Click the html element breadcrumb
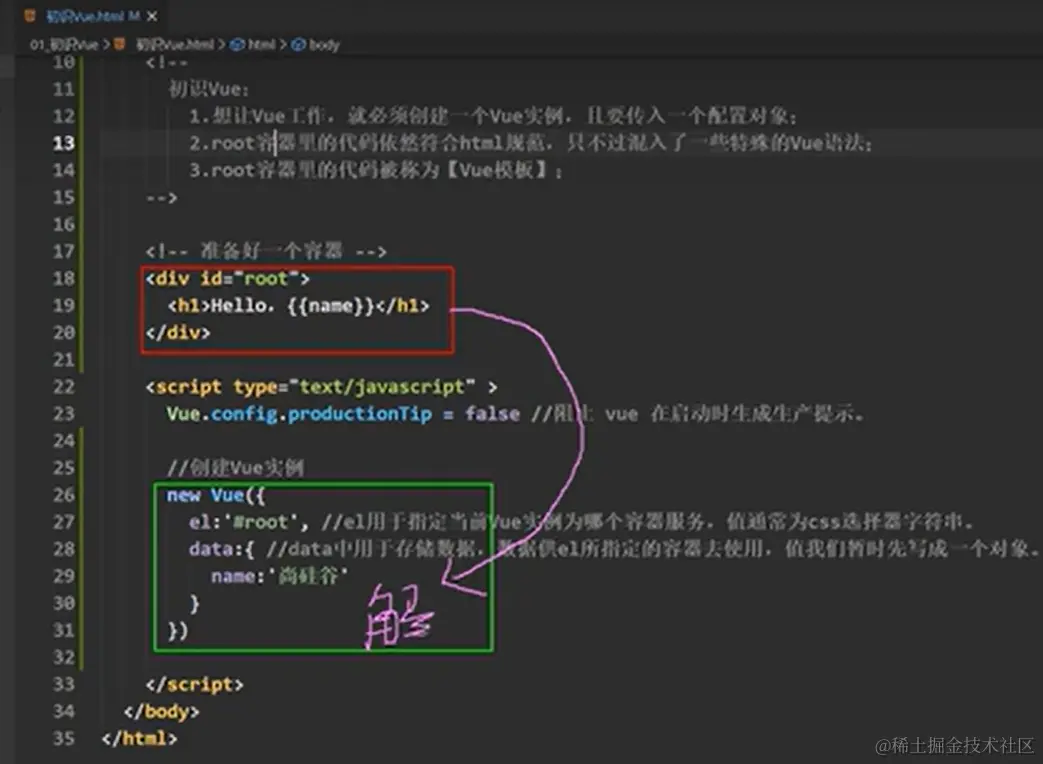Viewport: 1043px width, 764px height. click(261, 45)
